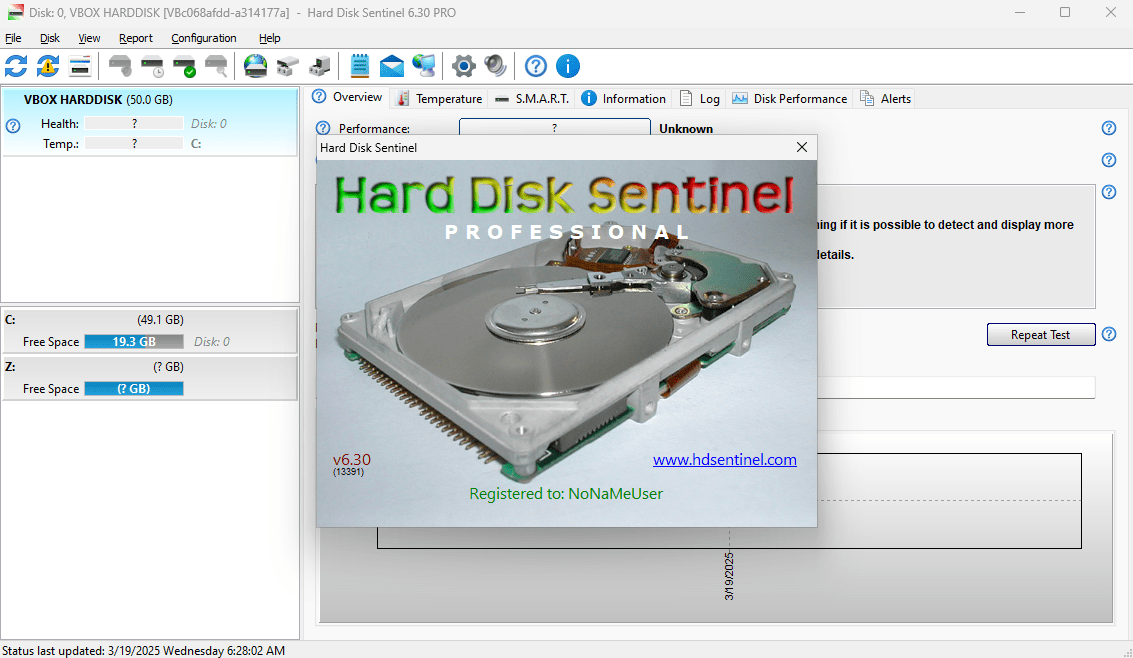Switch to the Disk Performance tab

pyautogui.click(x=790, y=98)
